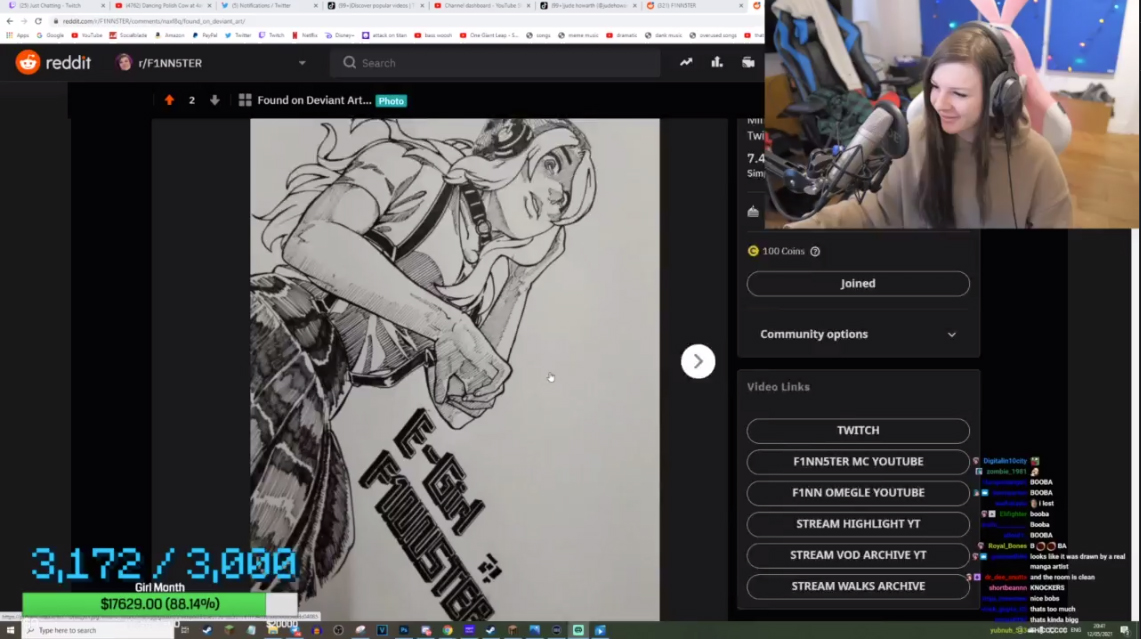Open the attack on titan bookmark

tap(385, 35)
